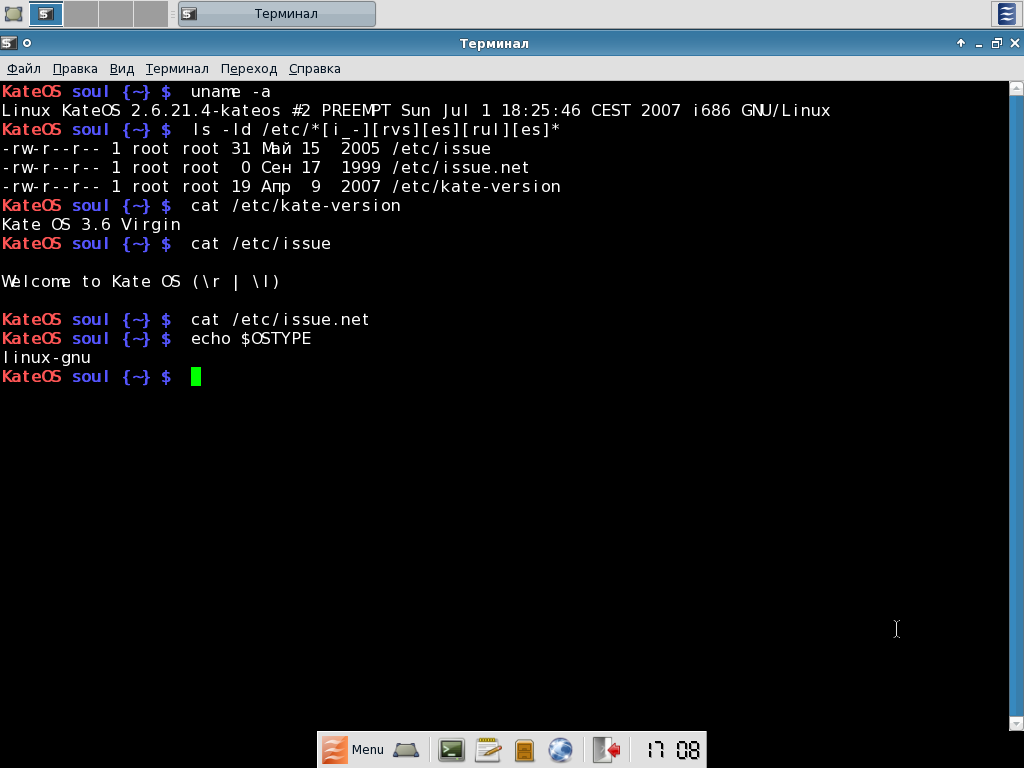1024x768 pixels.
Task: Open the file manager cabinet icon
Action: coord(524,750)
